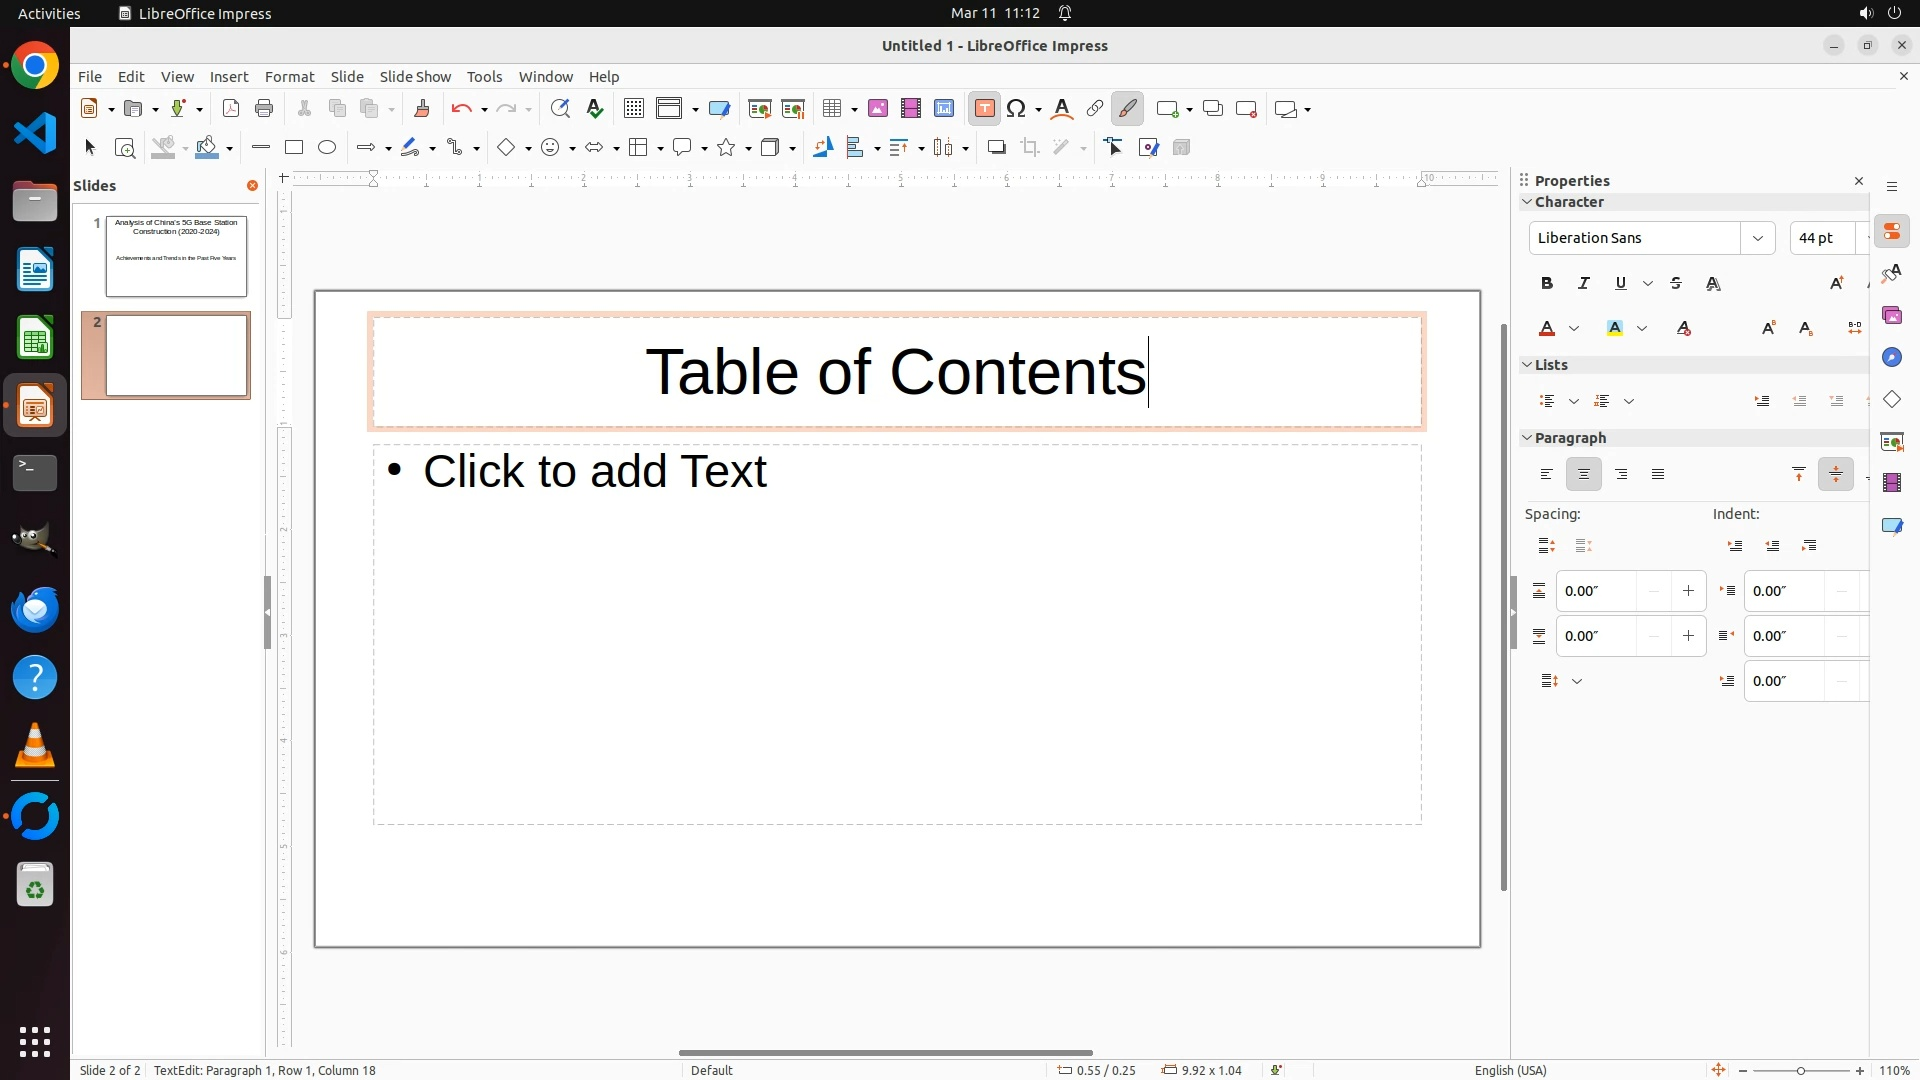Viewport: 1920px width, 1080px height.
Task: Expand the font color dropdown arrow
Action: (1574, 329)
